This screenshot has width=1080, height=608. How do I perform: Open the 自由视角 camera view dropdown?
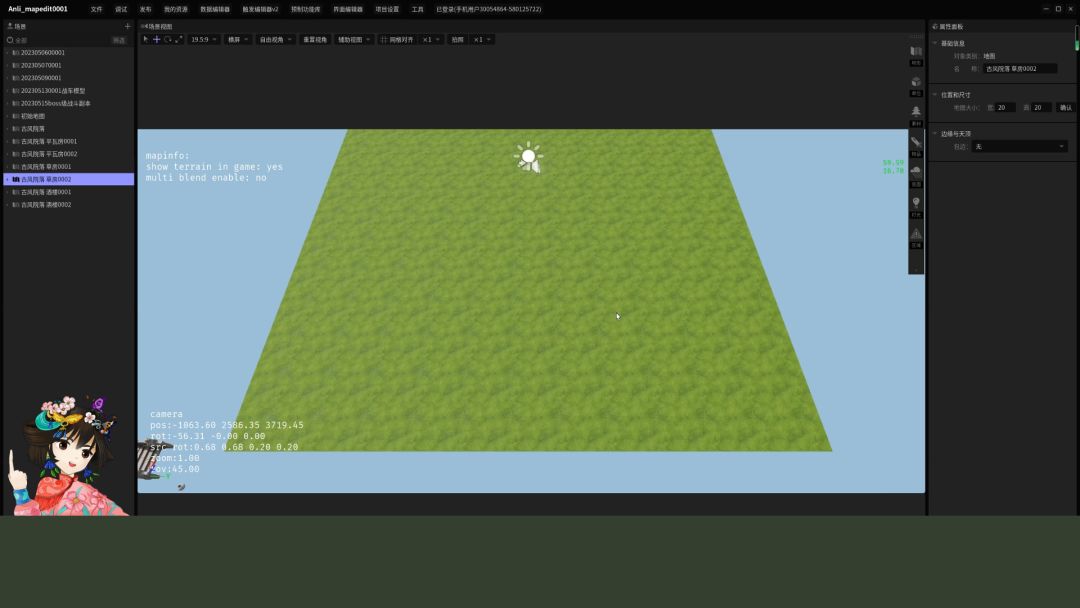click(273, 40)
